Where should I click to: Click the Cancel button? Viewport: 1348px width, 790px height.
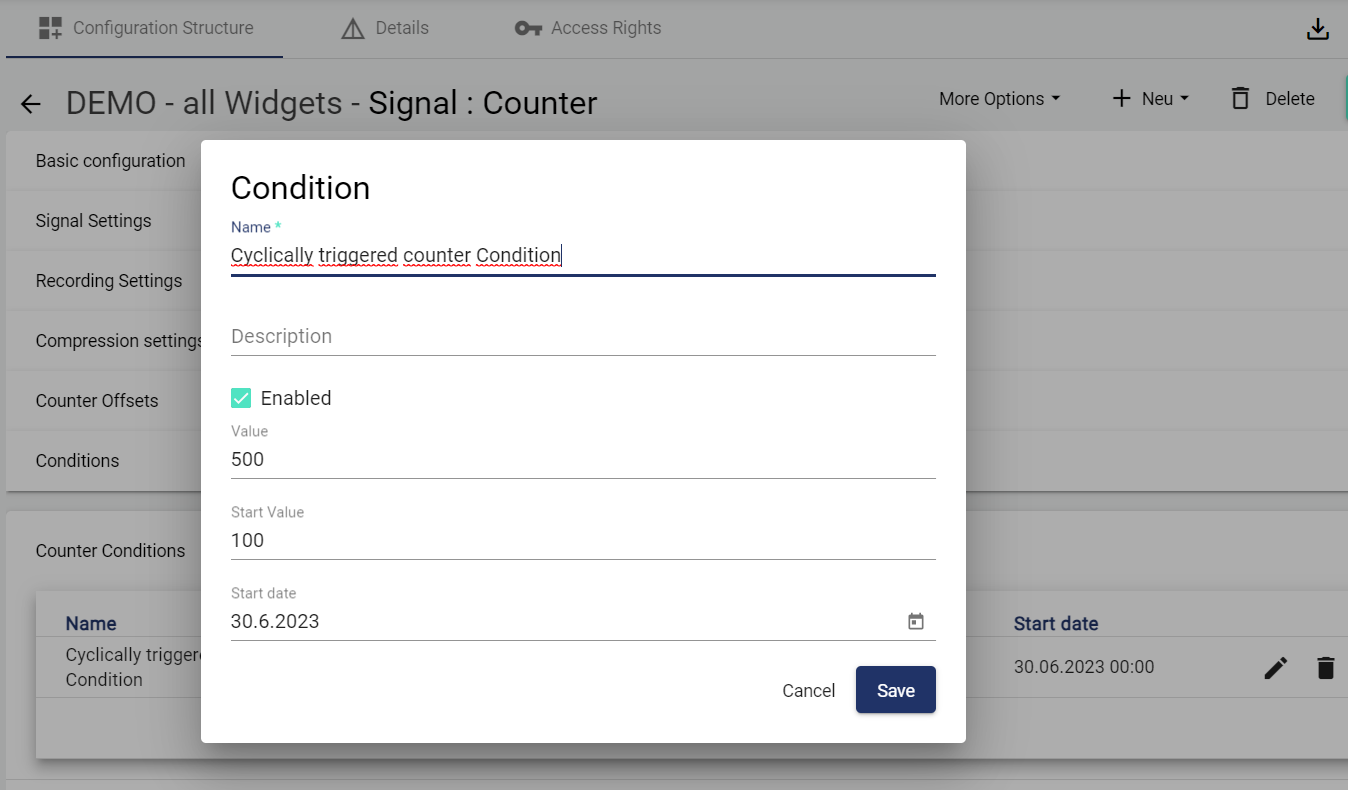click(808, 690)
